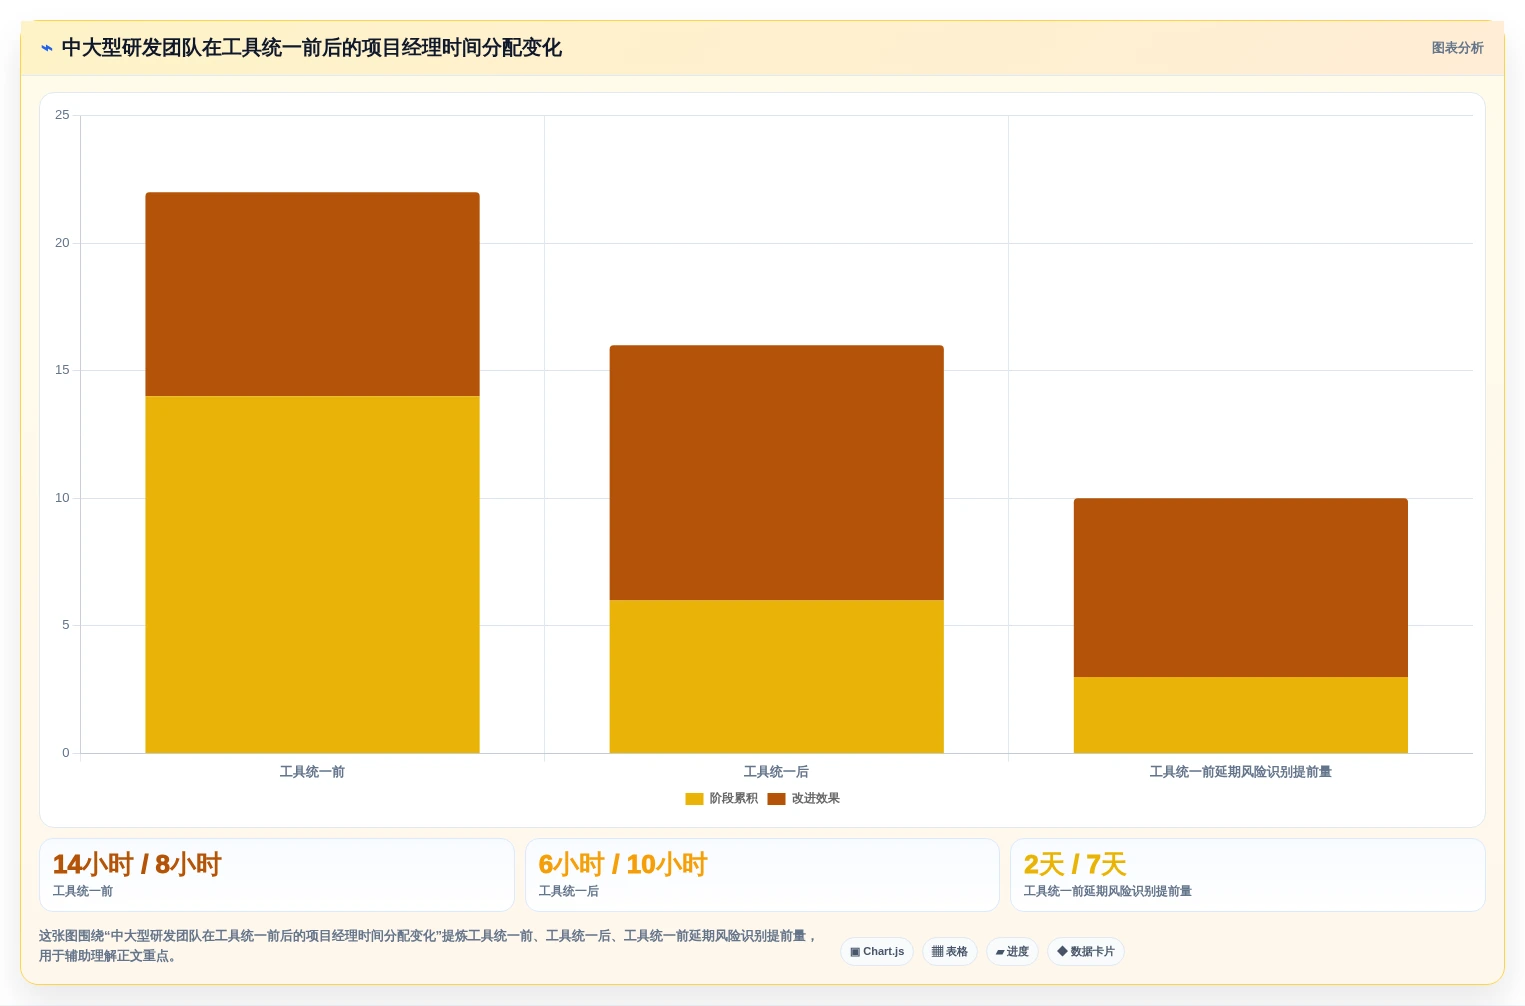The height and width of the screenshot is (1006, 1525).
Task: Toggle the 阶段累积 legend item
Action: (x=721, y=798)
